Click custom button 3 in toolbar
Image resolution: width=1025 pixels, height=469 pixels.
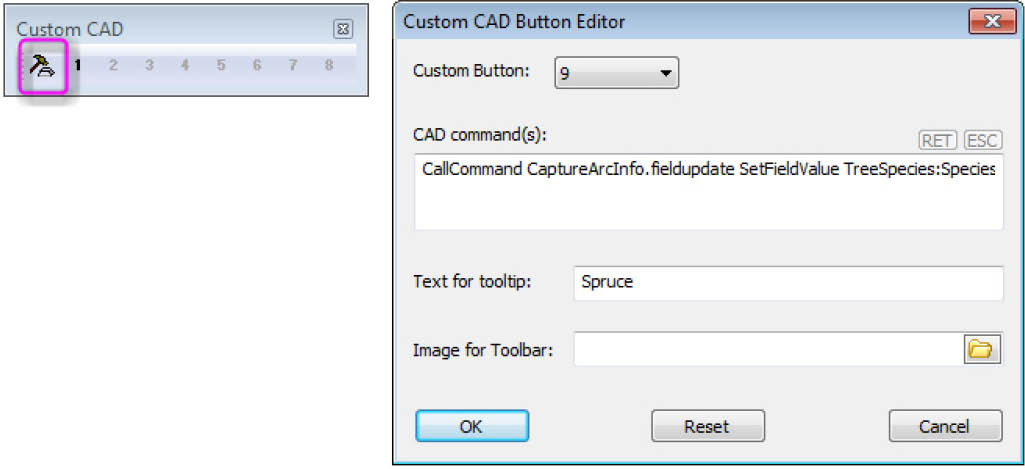(150, 65)
